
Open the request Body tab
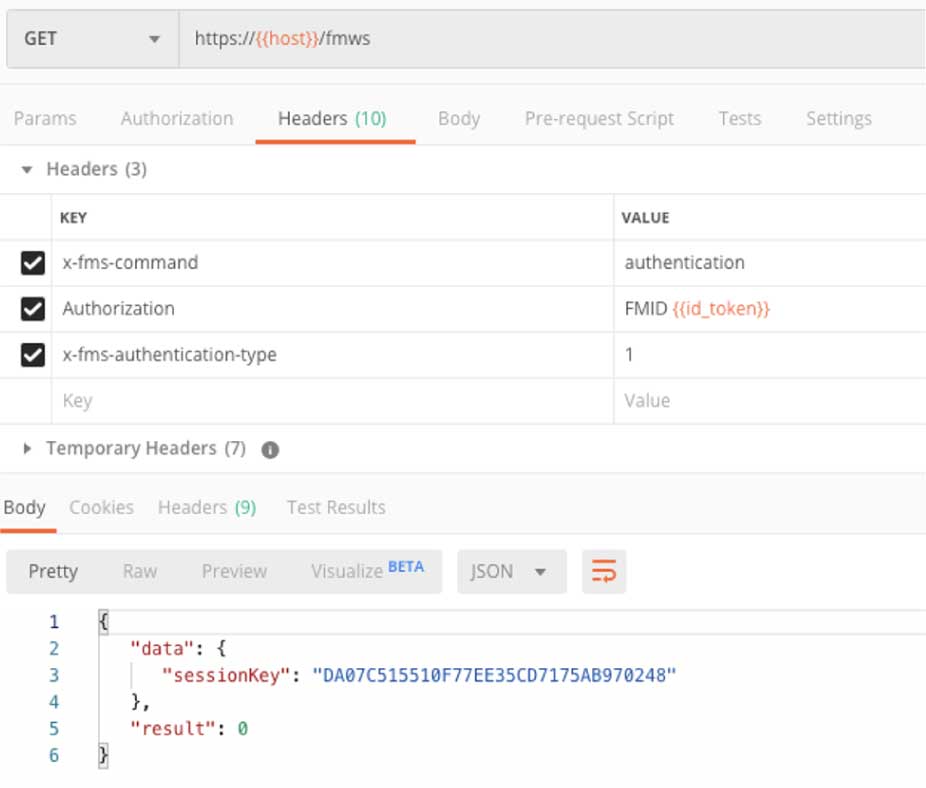click(x=459, y=119)
